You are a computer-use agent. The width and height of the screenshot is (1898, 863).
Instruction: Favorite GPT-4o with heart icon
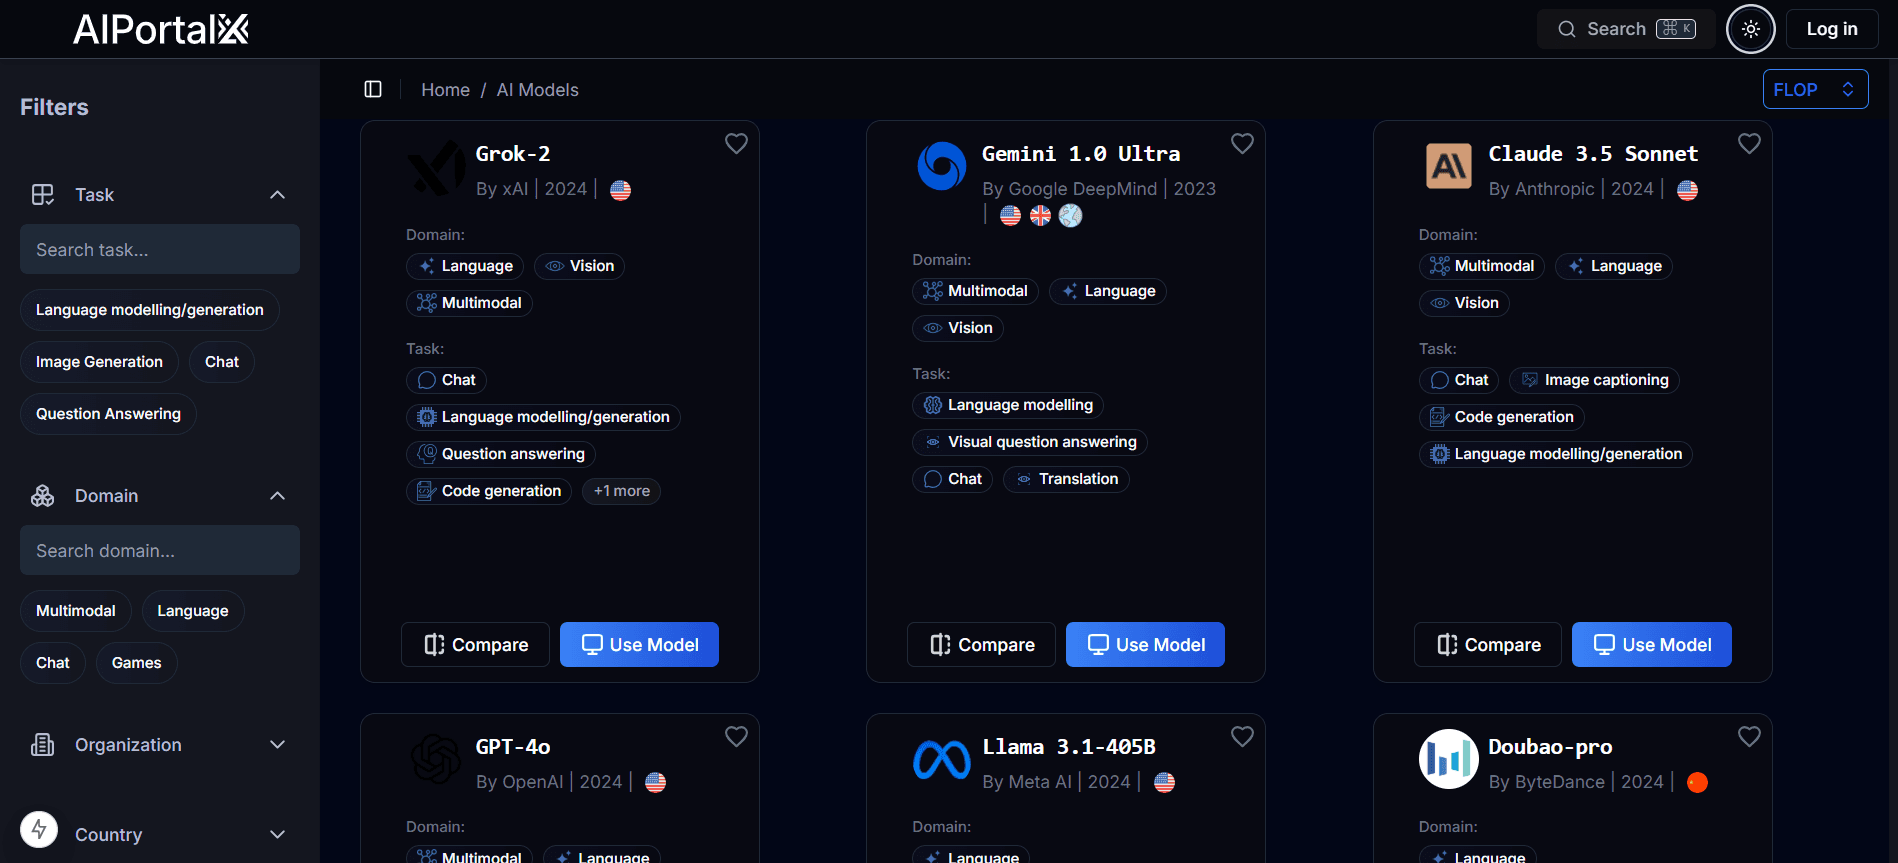736,737
